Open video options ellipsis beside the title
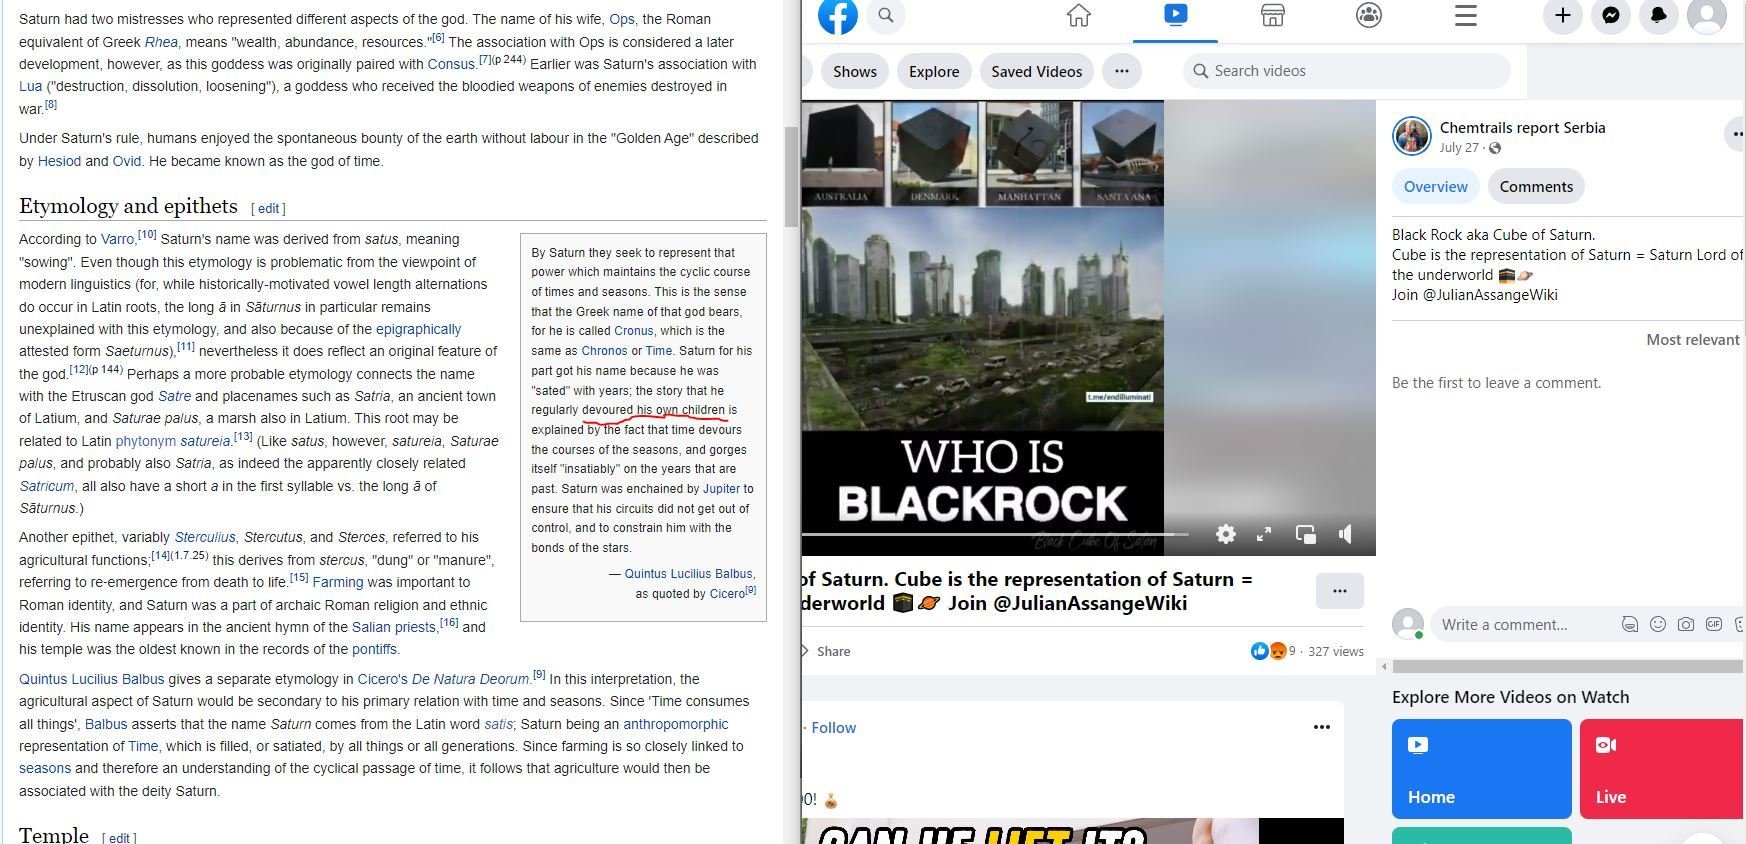 tap(1340, 591)
